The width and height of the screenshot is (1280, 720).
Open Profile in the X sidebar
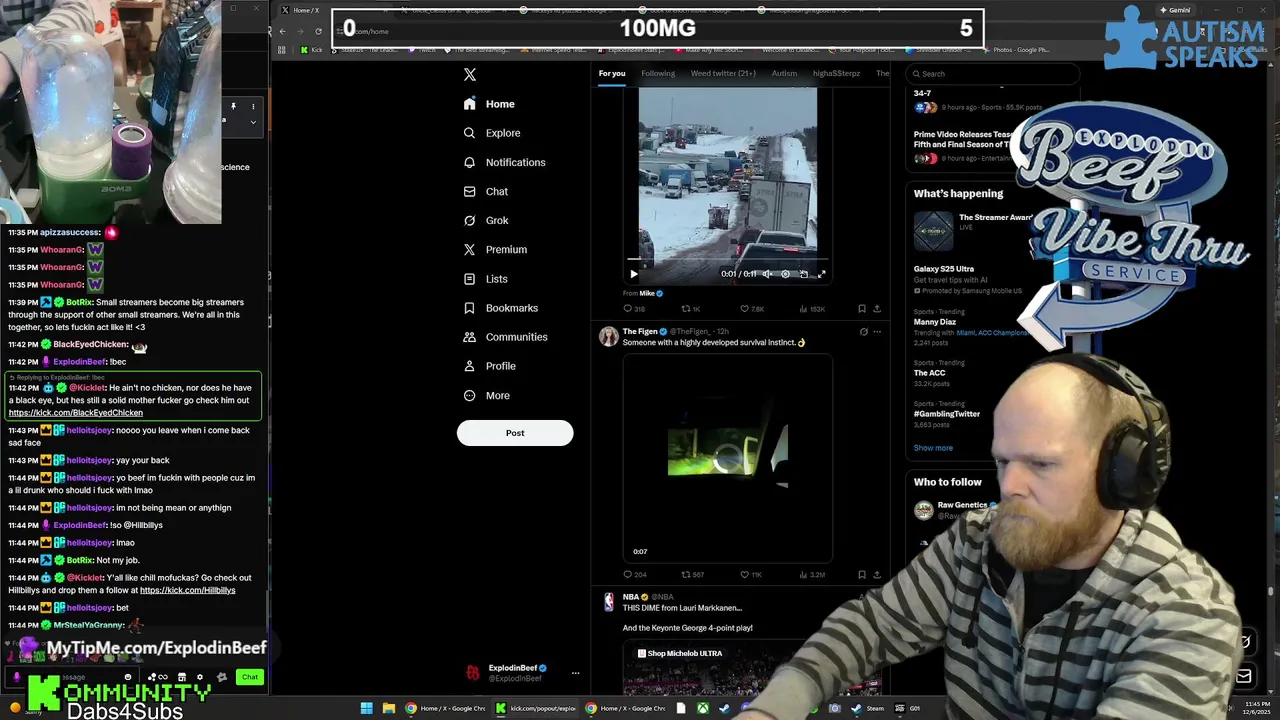pos(490,366)
